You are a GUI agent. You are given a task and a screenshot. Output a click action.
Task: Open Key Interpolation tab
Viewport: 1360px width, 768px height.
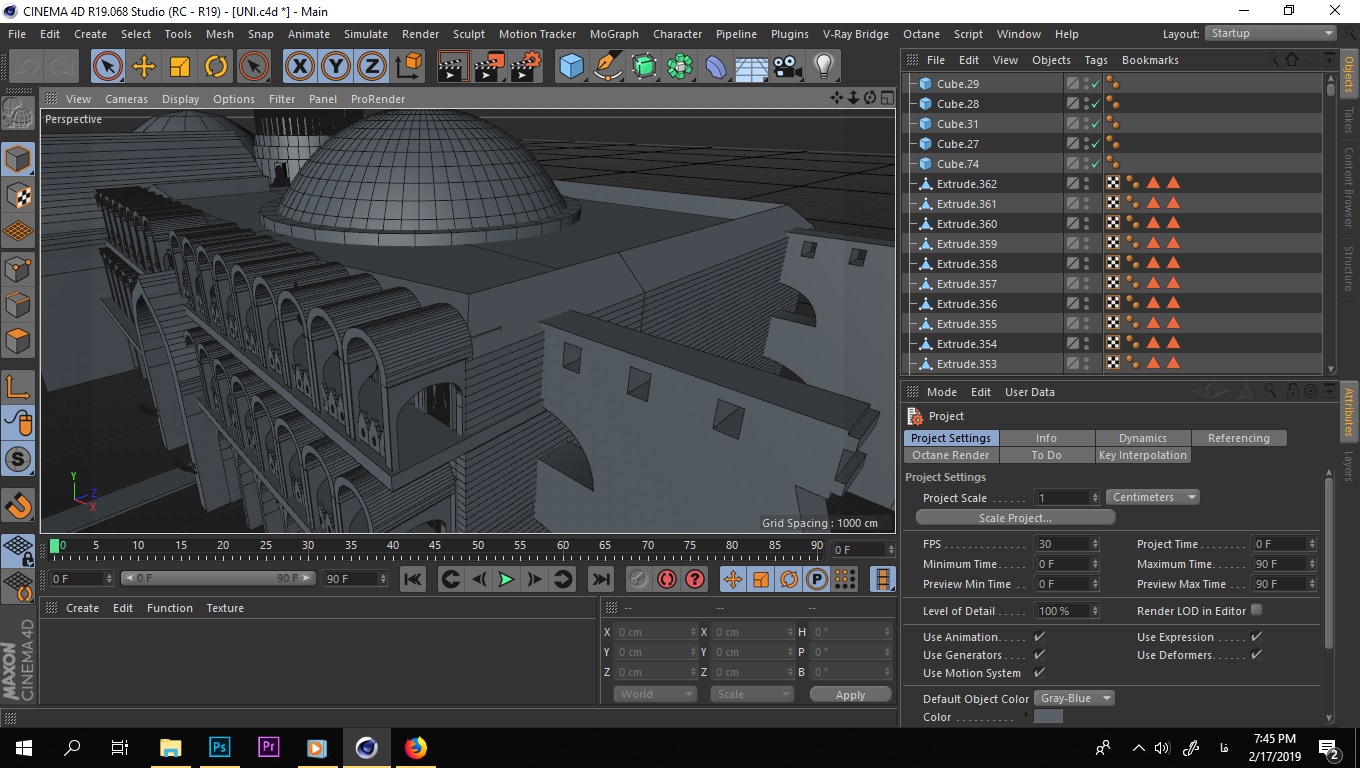pyautogui.click(x=1143, y=455)
